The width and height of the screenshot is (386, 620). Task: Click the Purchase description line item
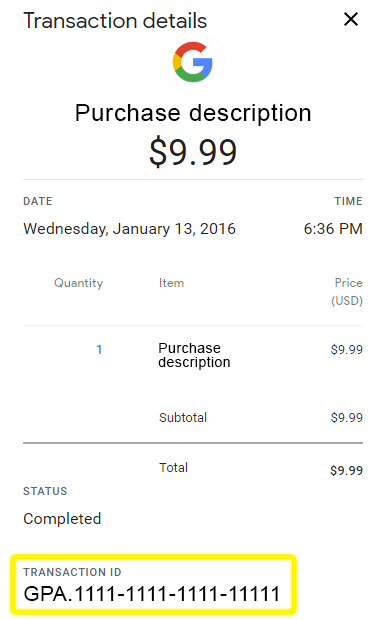click(x=194, y=355)
